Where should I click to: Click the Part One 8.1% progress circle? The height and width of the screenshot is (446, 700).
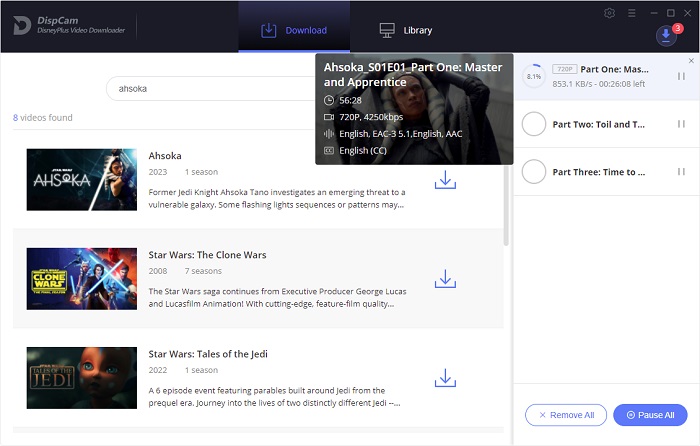534,76
